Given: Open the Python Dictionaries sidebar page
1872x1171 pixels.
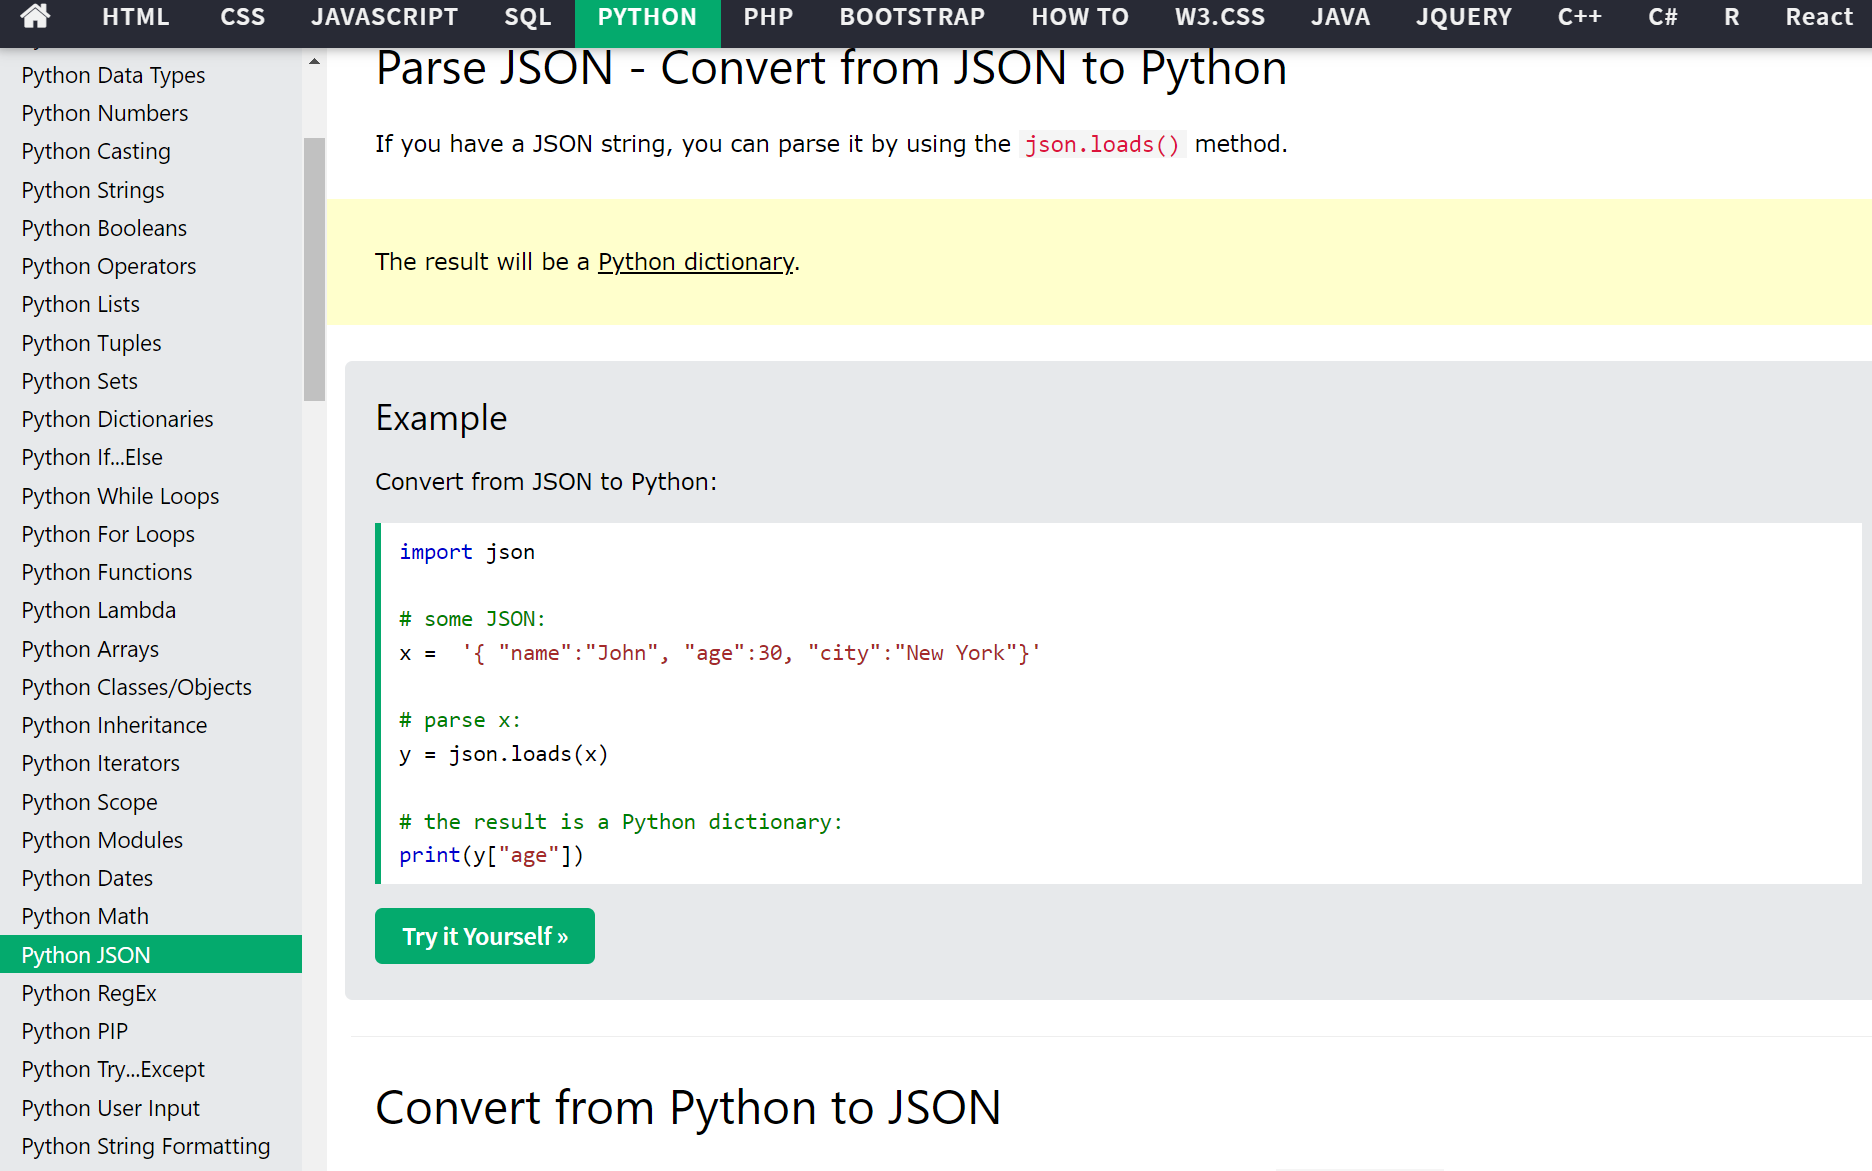Looking at the screenshot, I should point(117,419).
